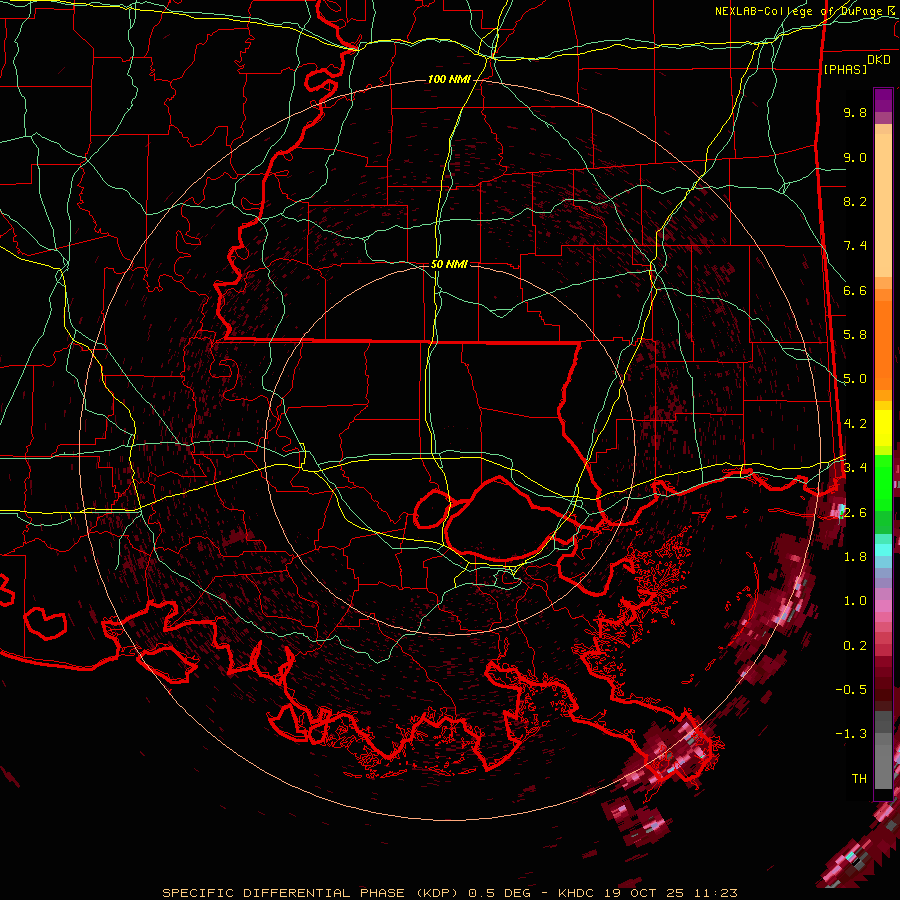Viewport: 900px width, 900px height.
Task: Click the 100 NMI range ring label
Action: click(x=449, y=79)
